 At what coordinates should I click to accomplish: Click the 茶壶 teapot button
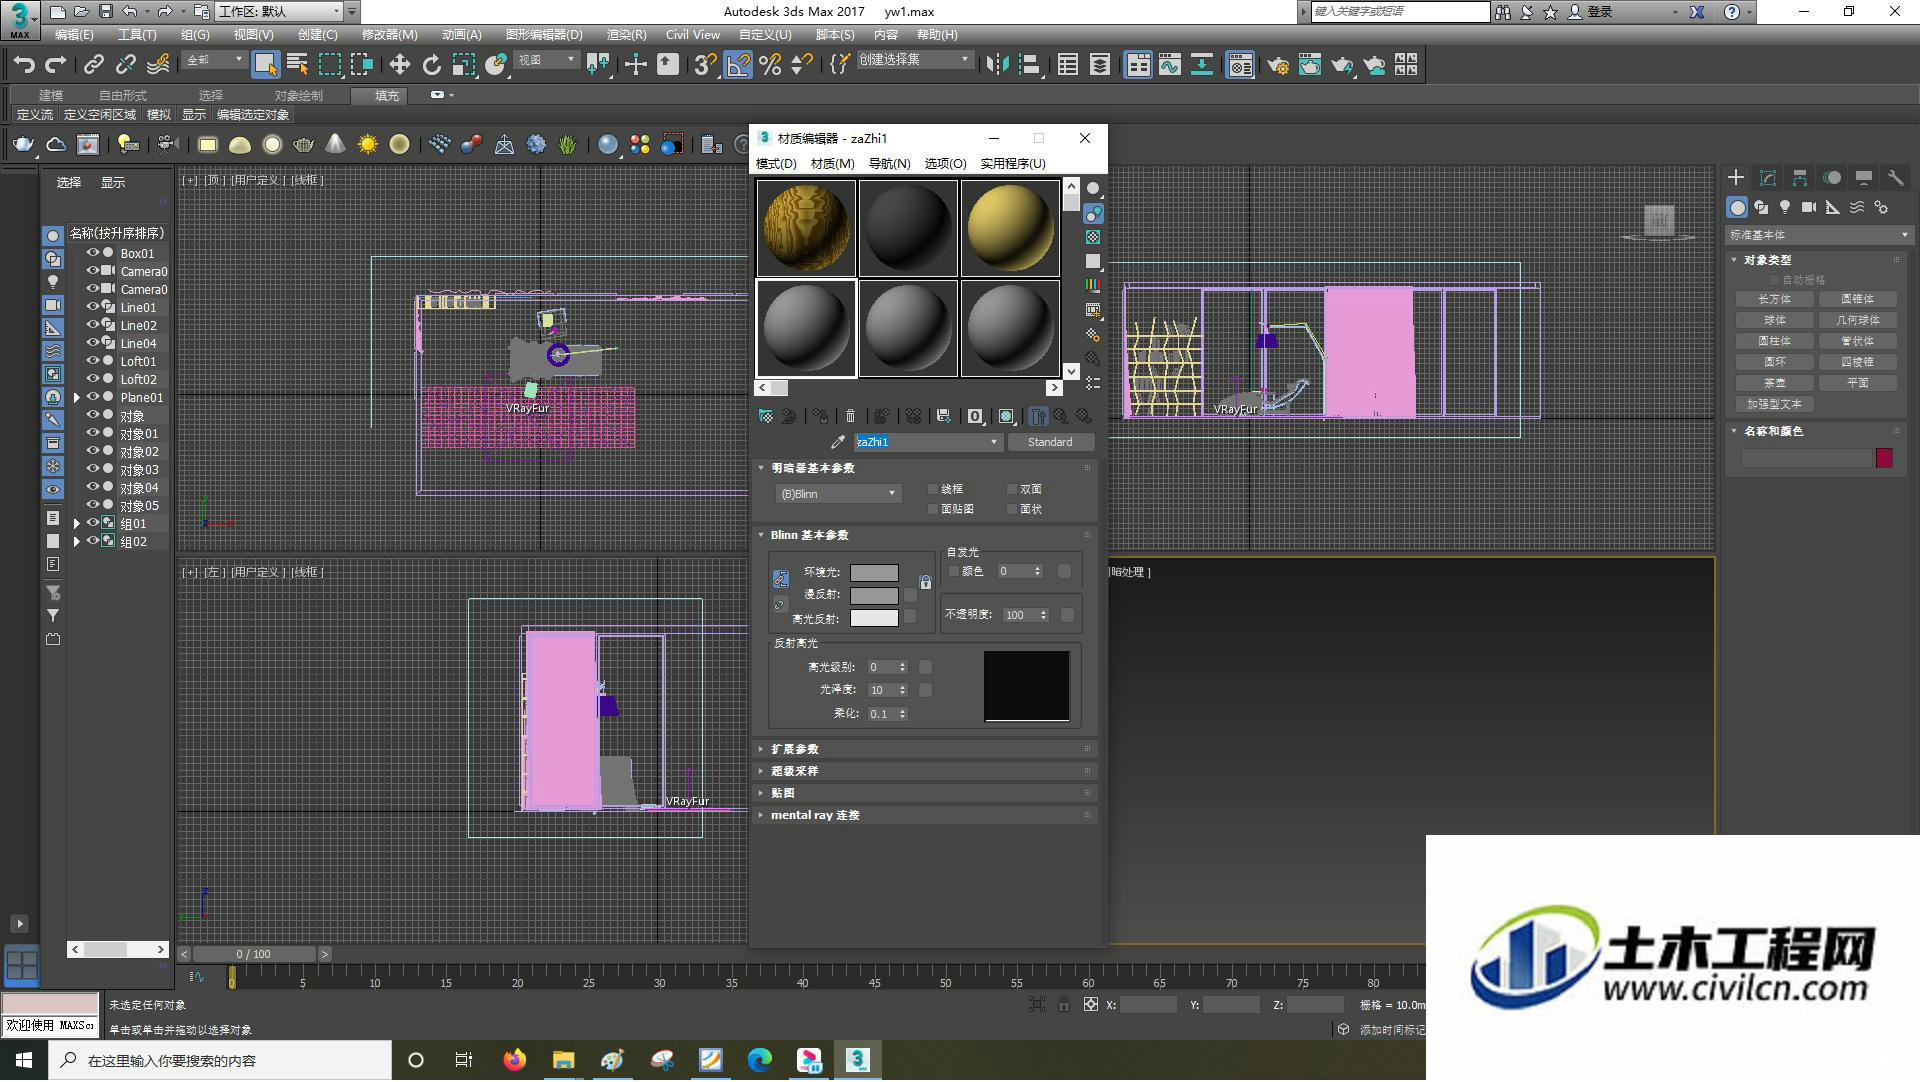pyautogui.click(x=1774, y=383)
